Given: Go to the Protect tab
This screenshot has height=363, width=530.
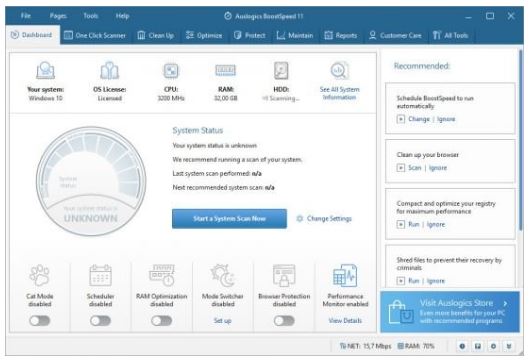Looking at the screenshot, I should pyautogui.click(x=250, y=35).
